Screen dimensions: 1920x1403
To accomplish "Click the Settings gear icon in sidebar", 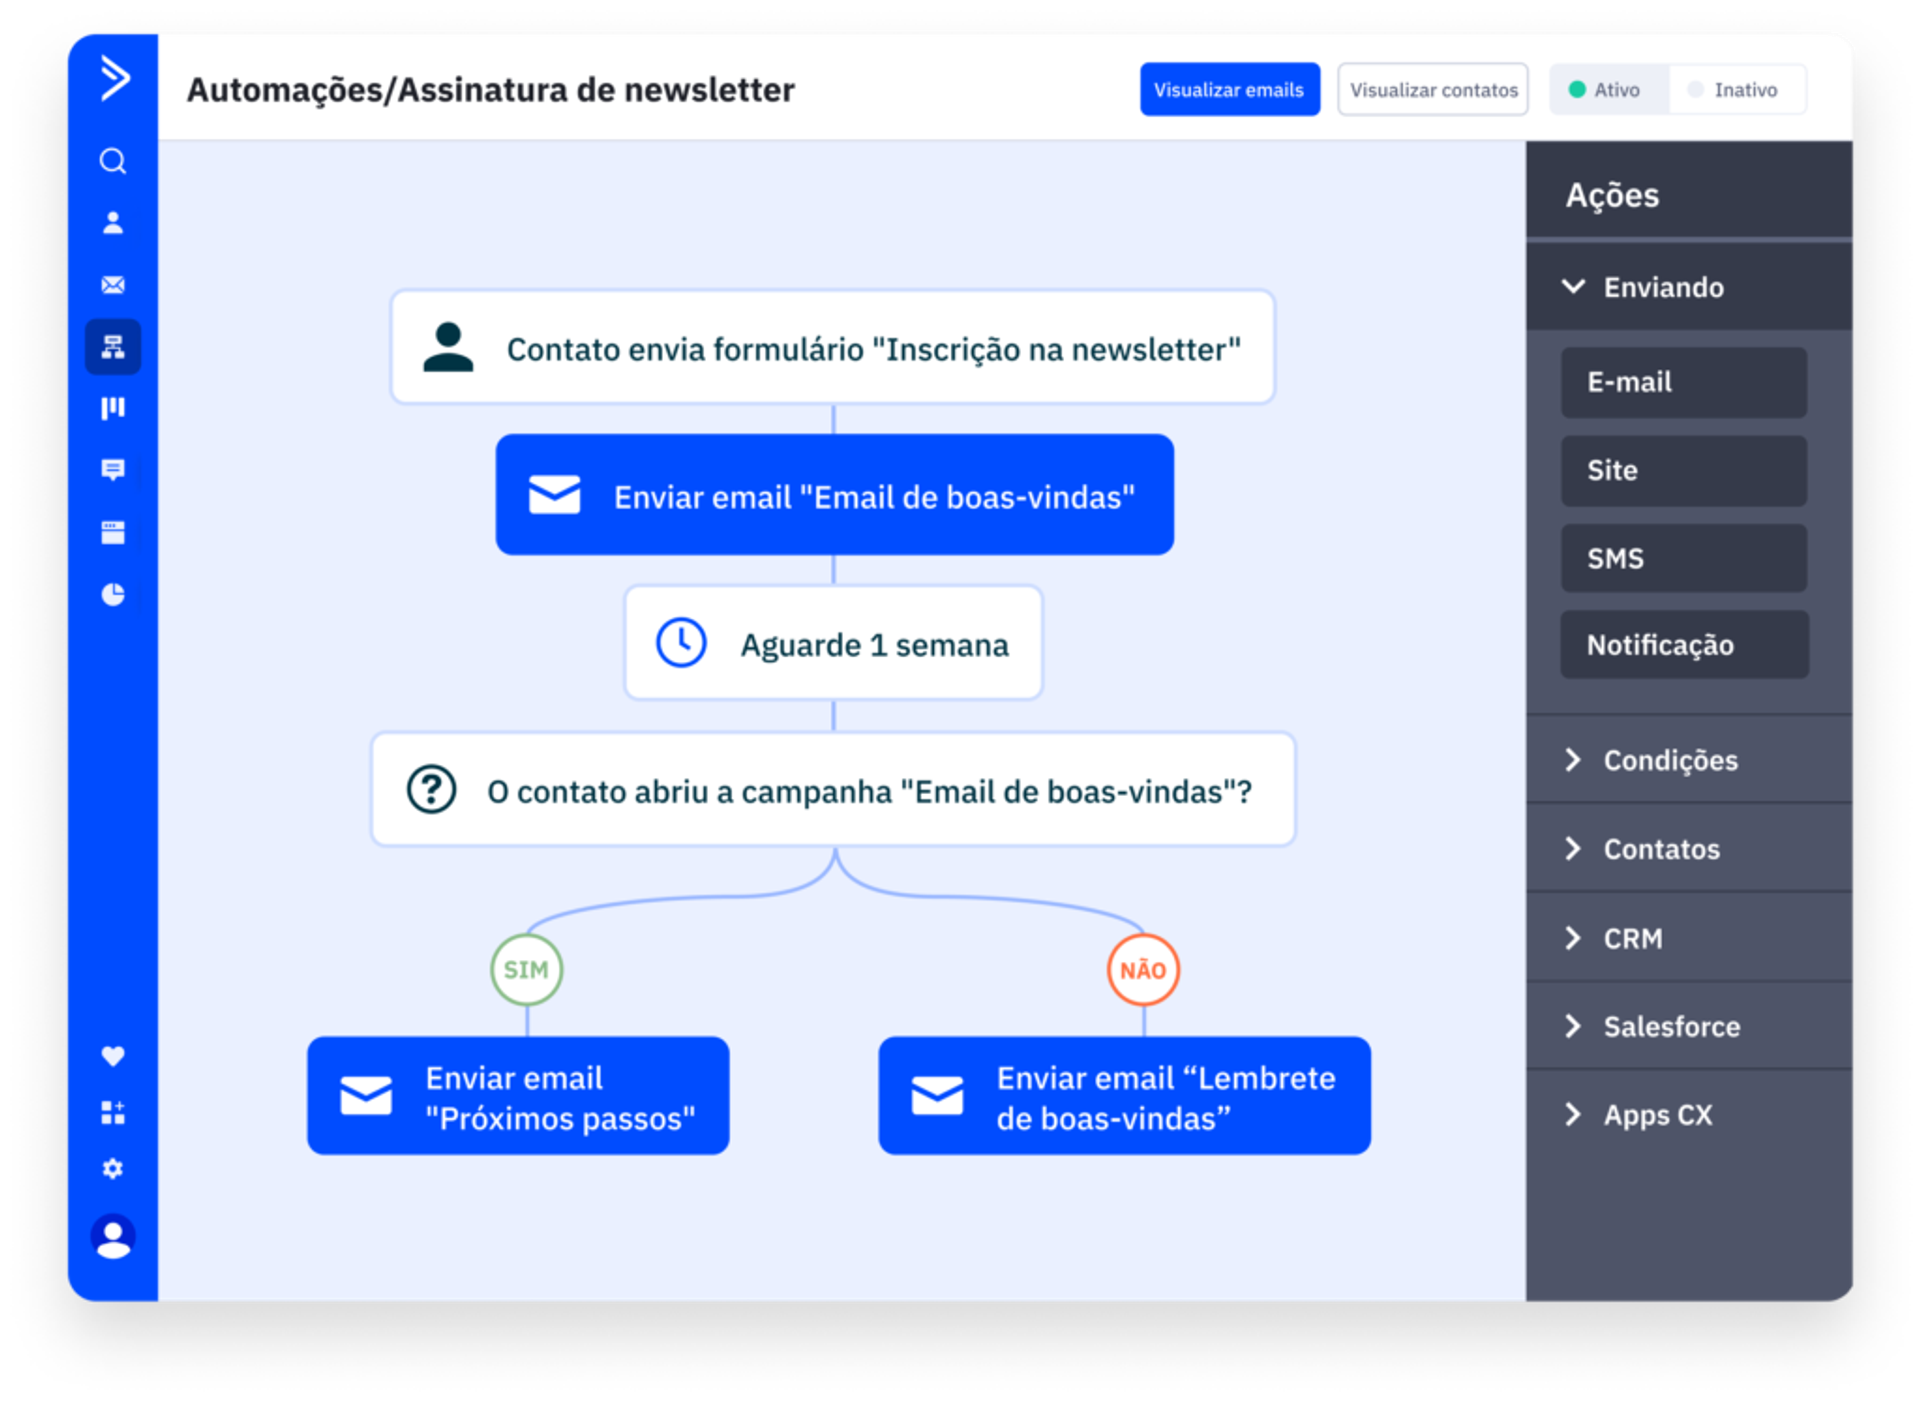I will [113, 1169].
